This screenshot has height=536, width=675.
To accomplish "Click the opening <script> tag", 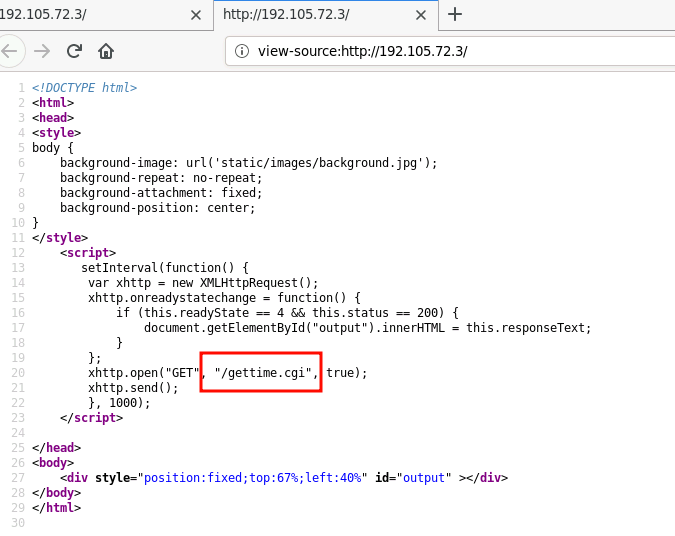I will [88, 253].
